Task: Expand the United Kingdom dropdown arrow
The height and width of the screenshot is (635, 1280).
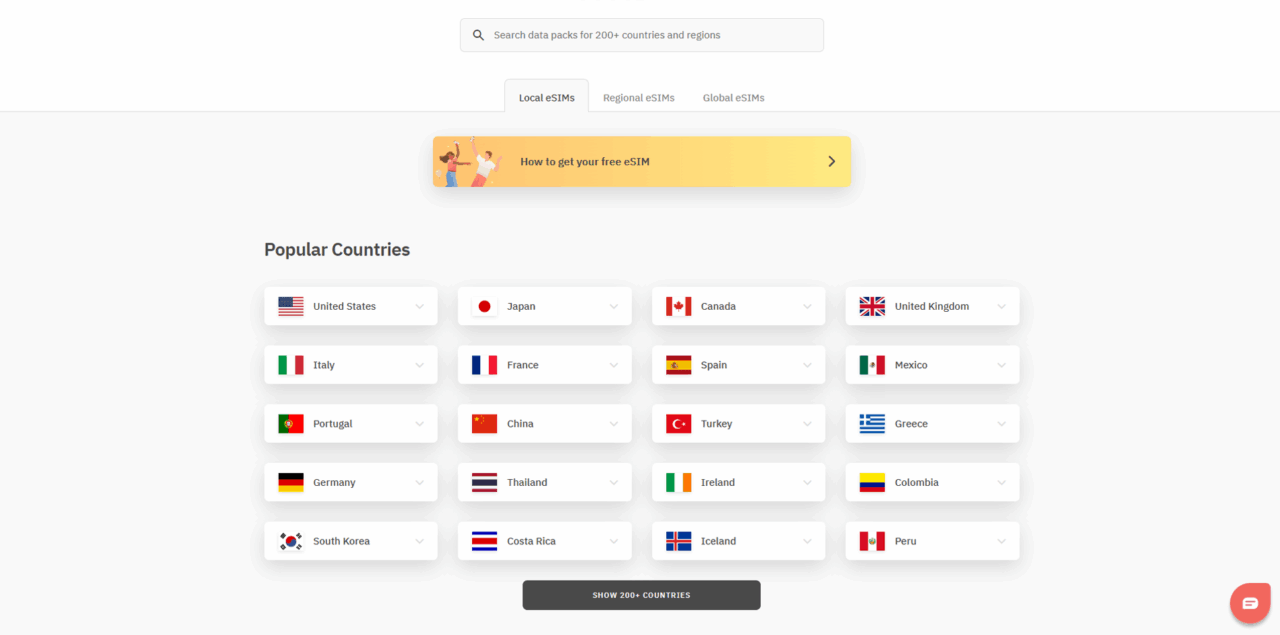Action: (1001, 307)
